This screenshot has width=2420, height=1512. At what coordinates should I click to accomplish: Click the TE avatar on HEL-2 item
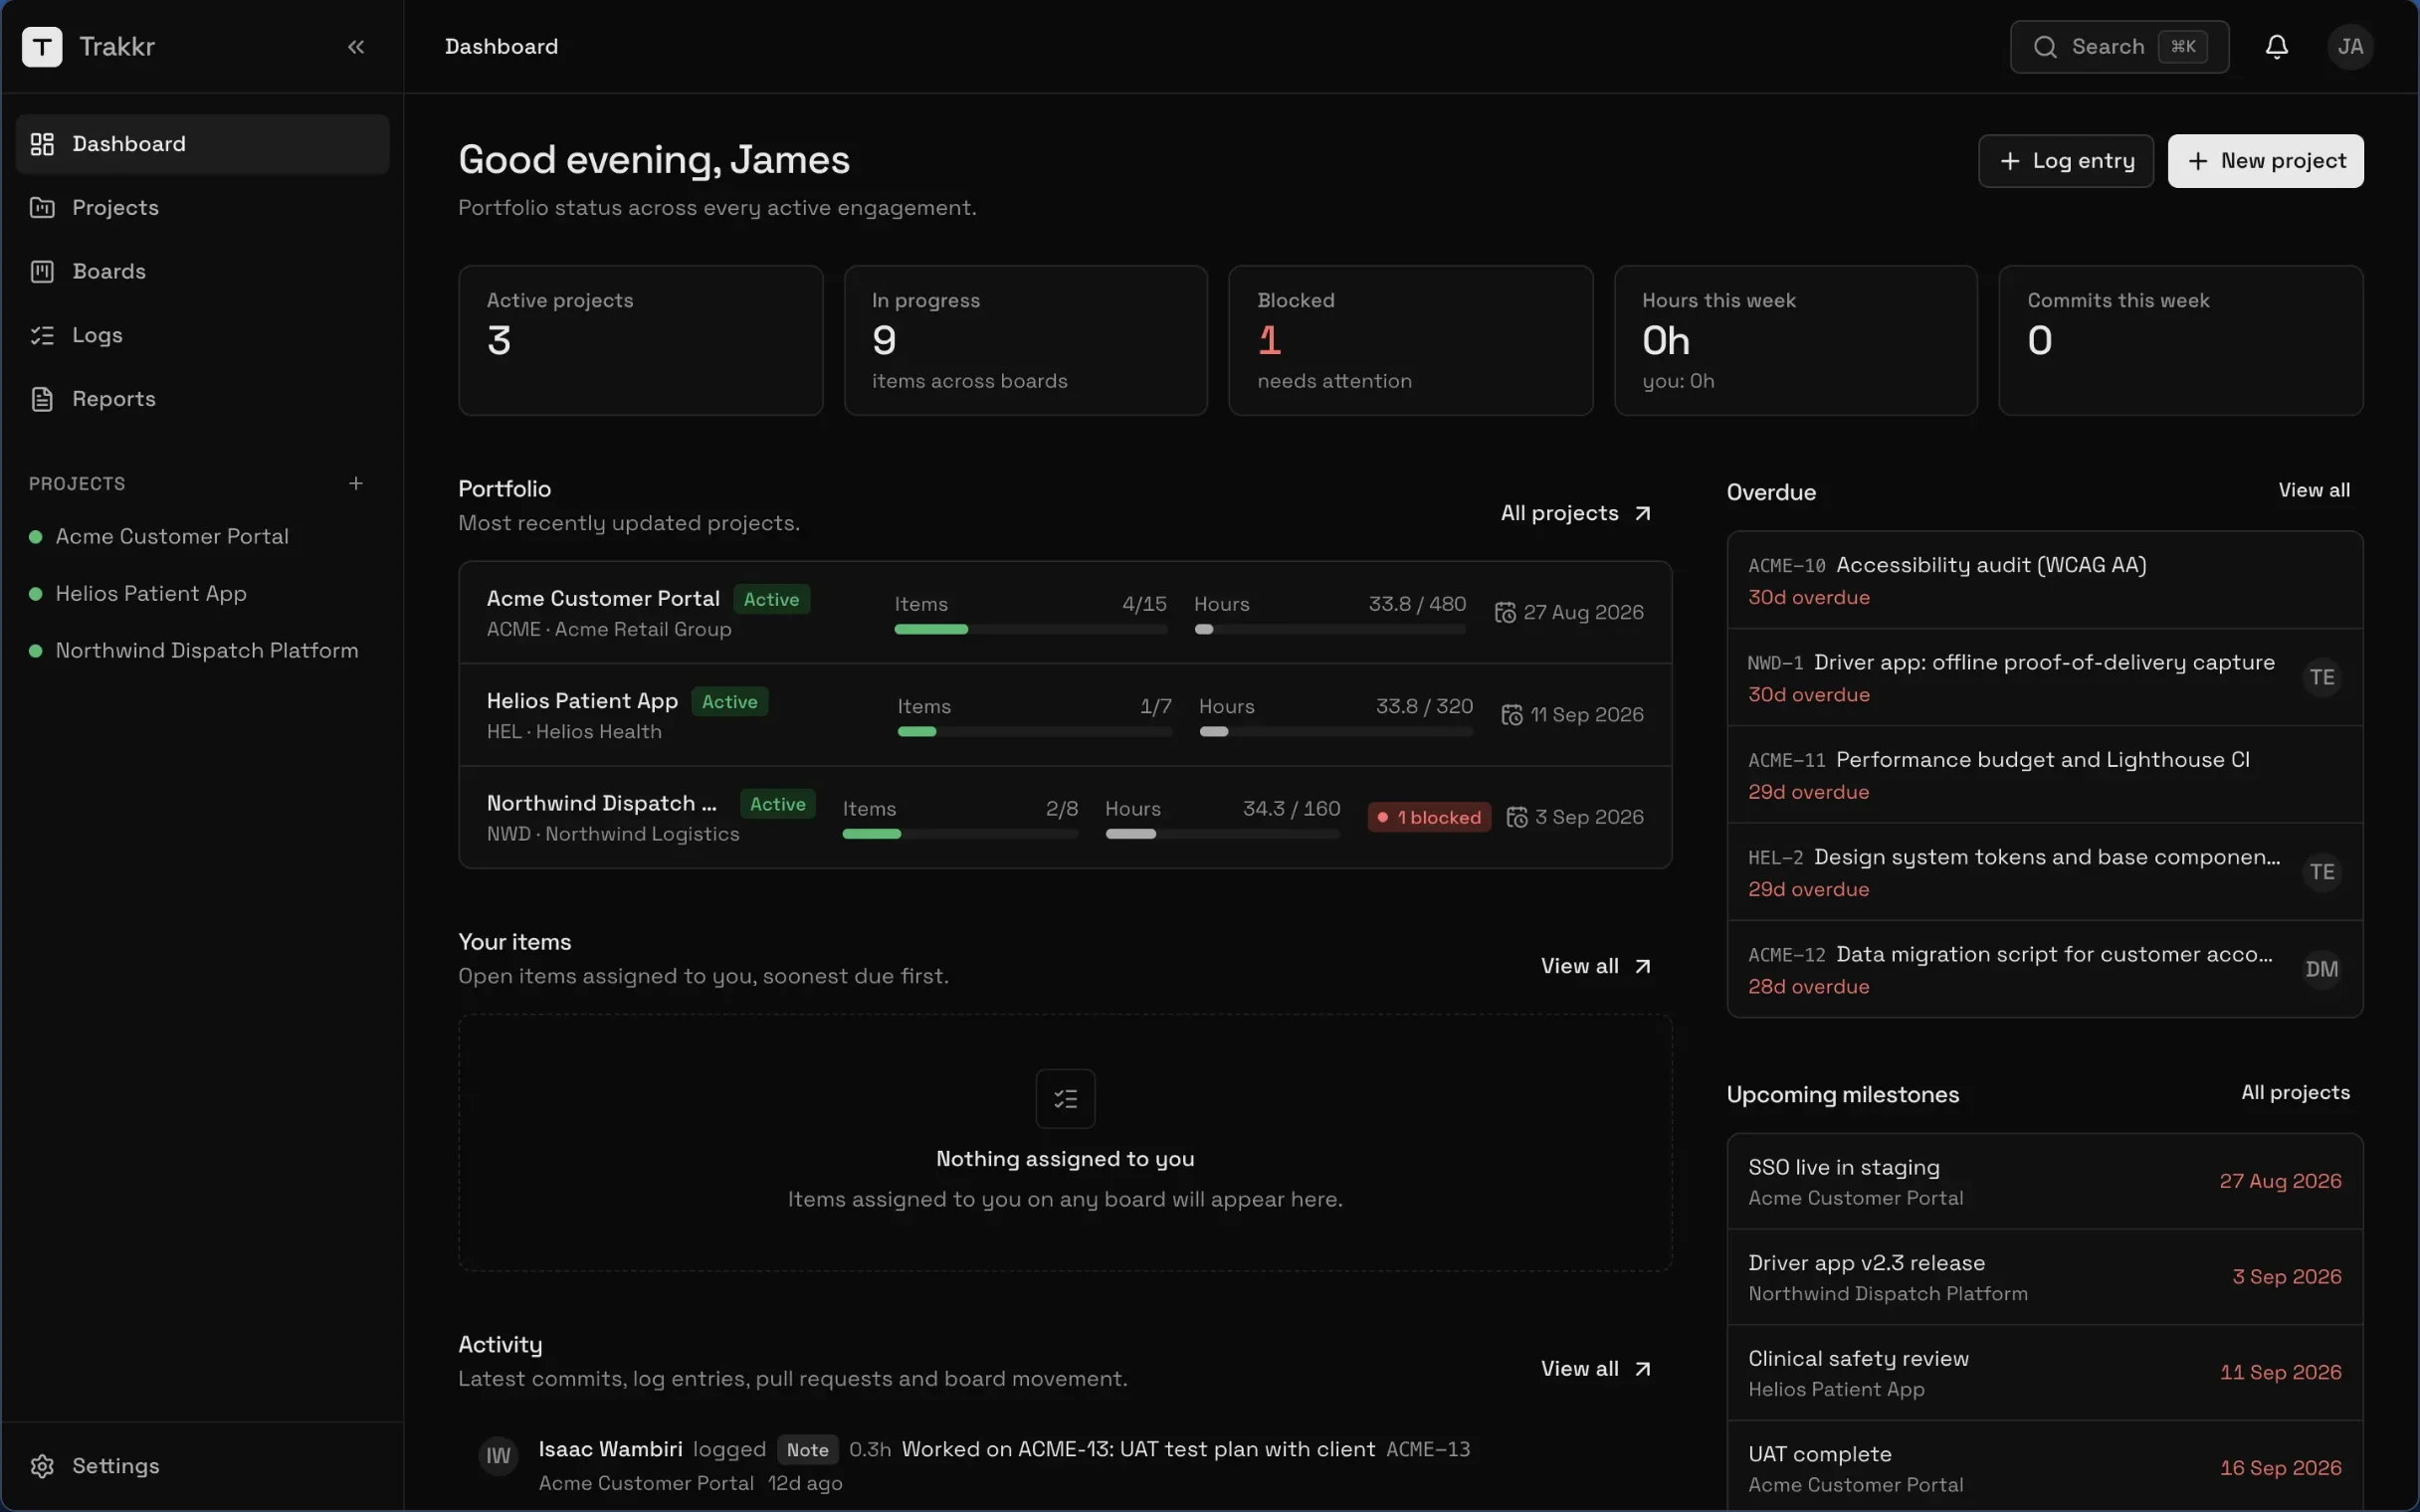2322,872
